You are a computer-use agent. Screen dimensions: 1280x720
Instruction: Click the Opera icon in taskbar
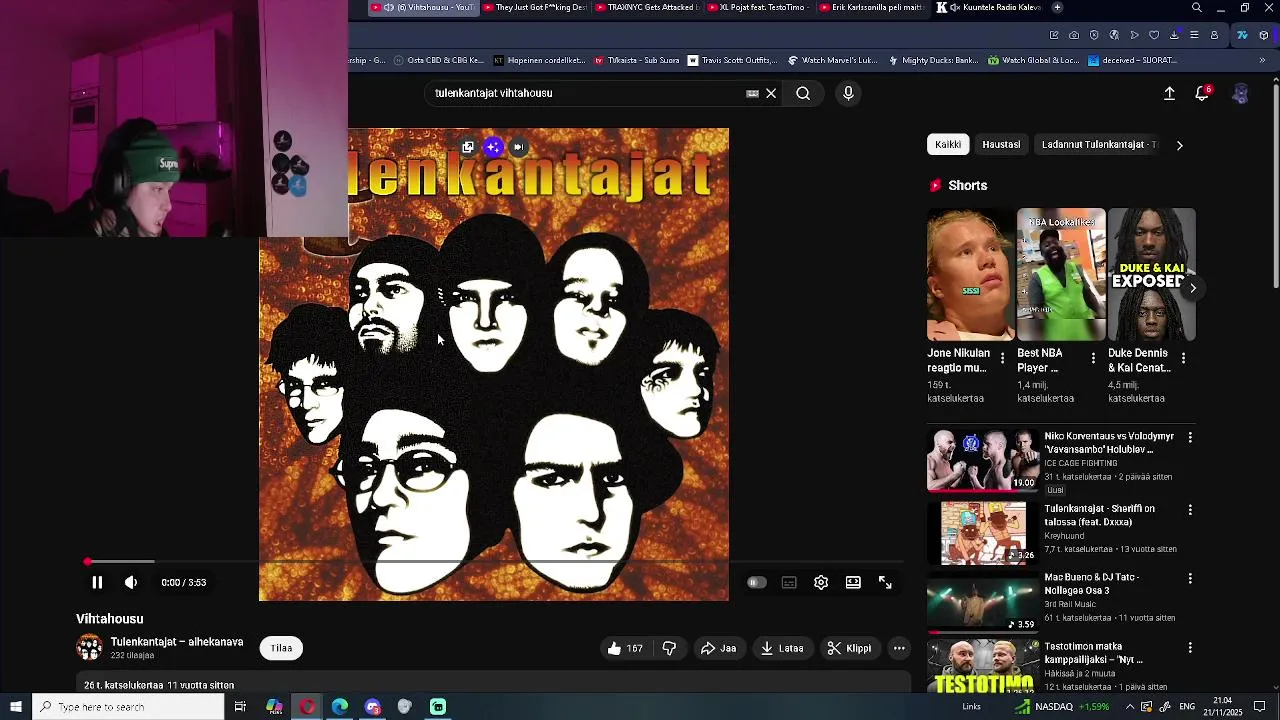tap(307, 707)
